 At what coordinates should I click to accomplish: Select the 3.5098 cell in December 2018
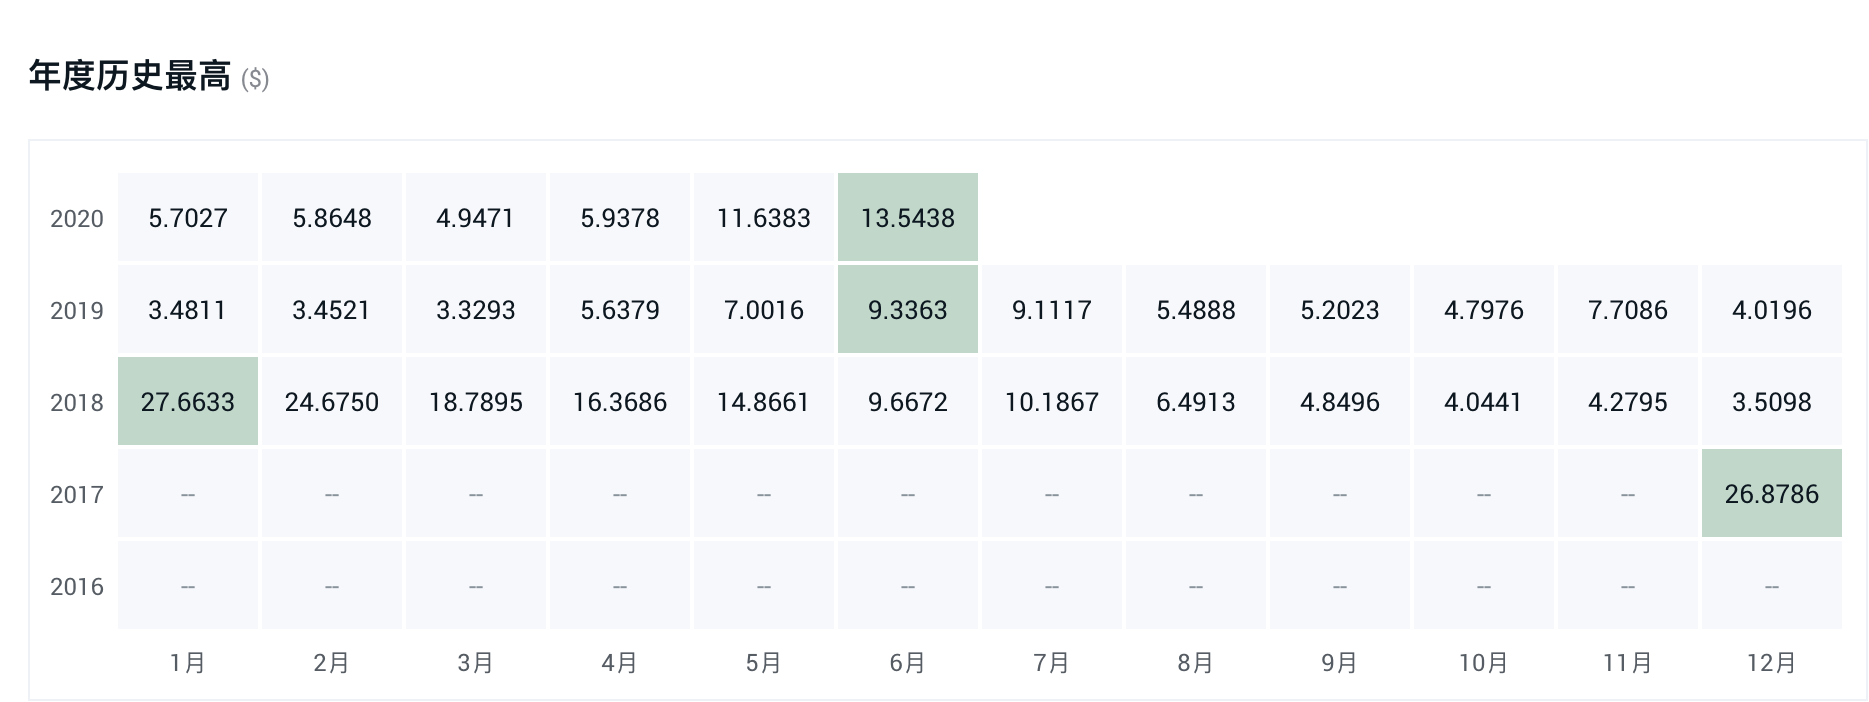(1771, 402)
